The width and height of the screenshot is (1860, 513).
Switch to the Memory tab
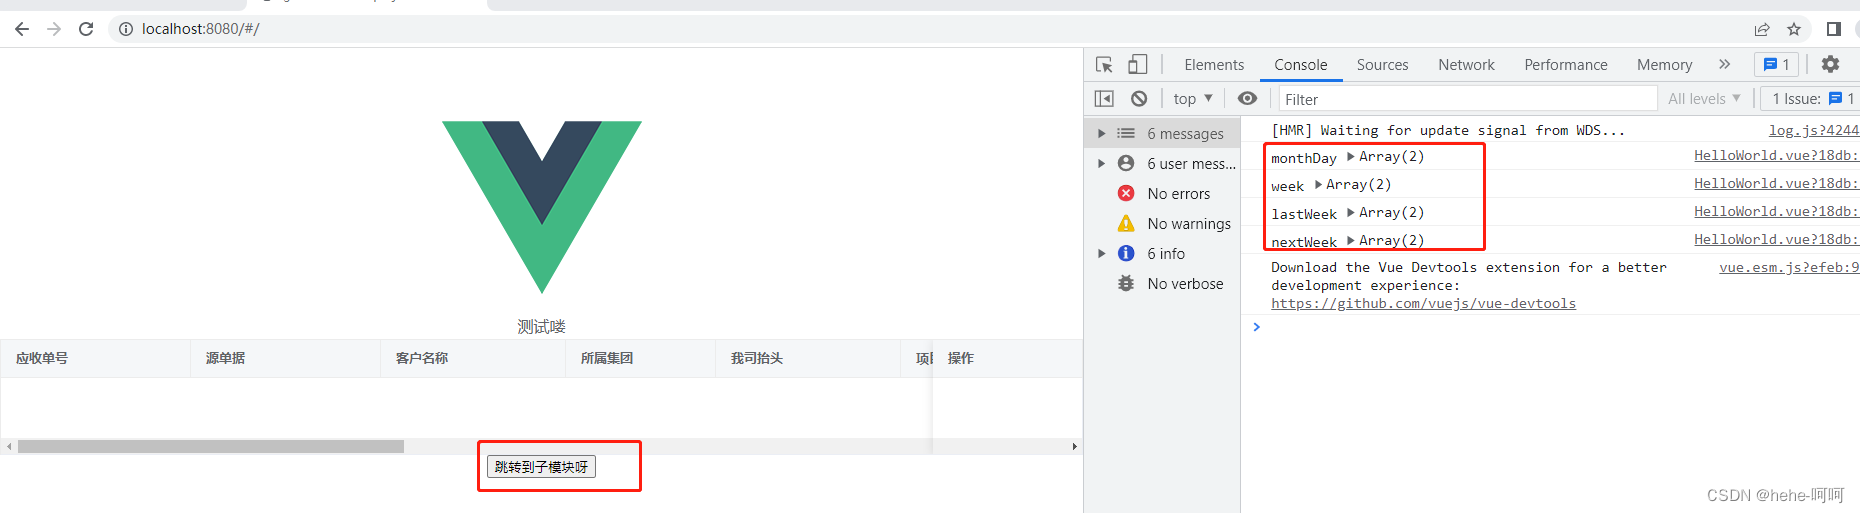tap(1664, 64)
